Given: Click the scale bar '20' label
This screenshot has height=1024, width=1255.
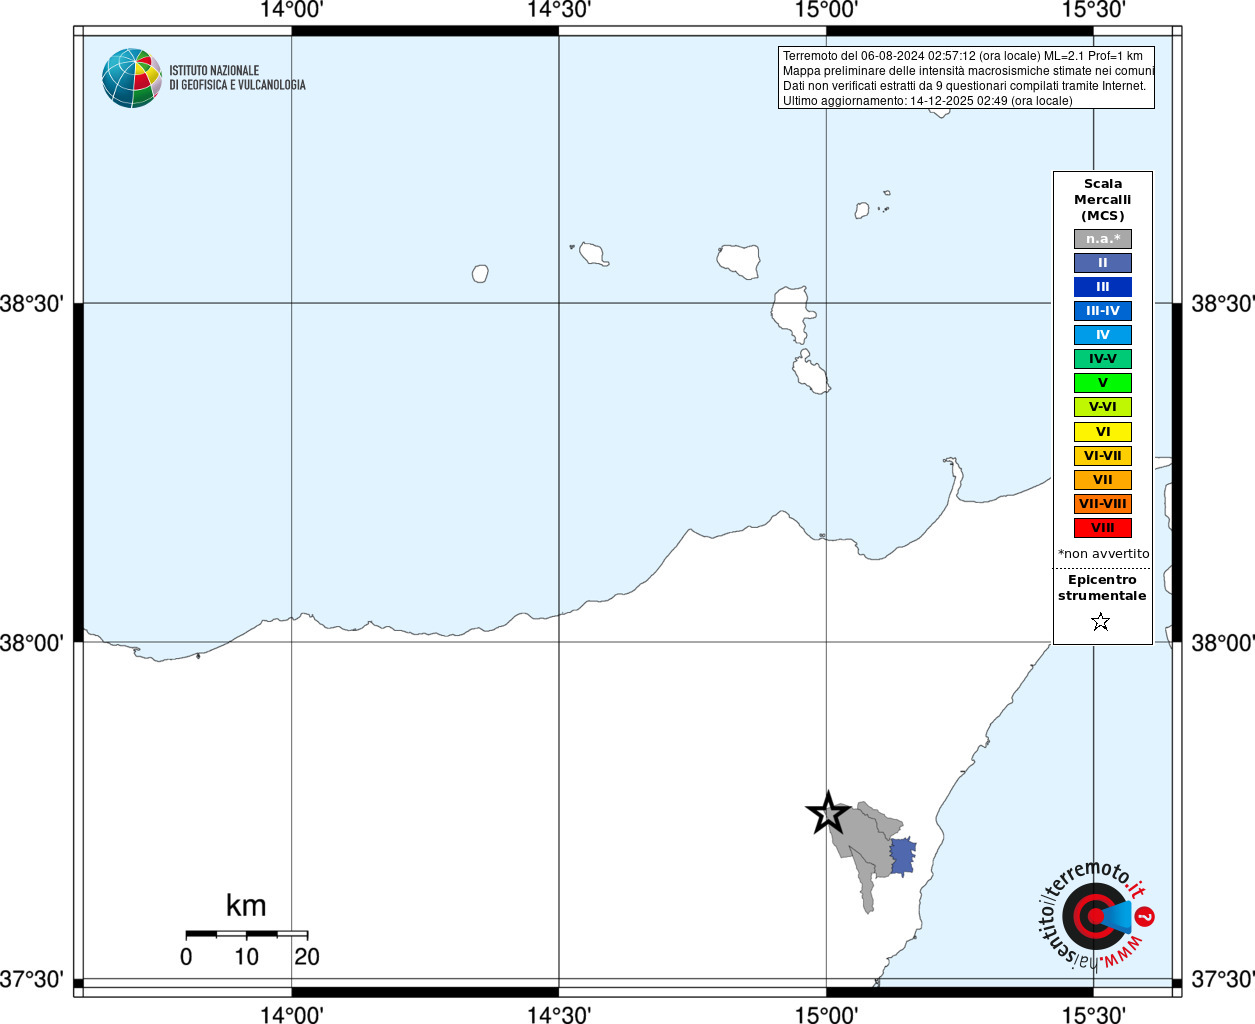Looking at the screenshot, I should tap(307, 957).
